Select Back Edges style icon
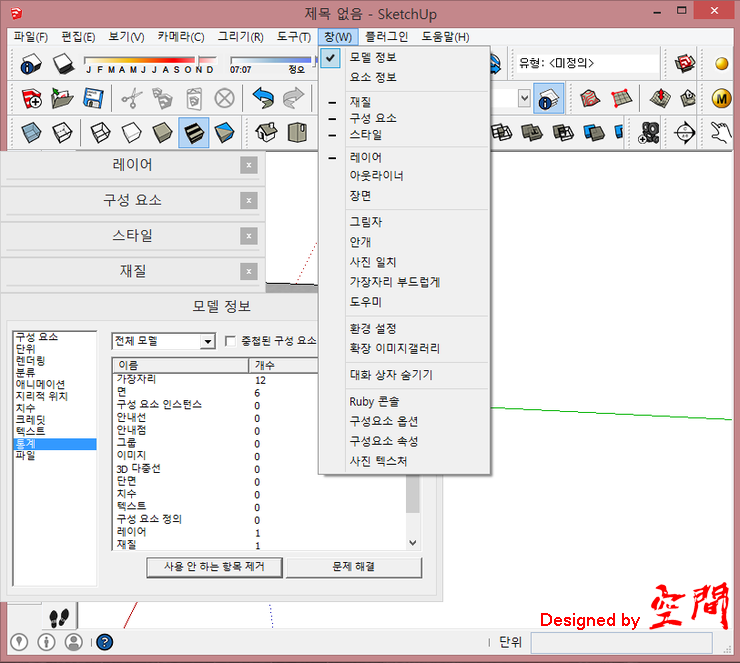Viewport: 740px width, 663px height. (62, 133)
